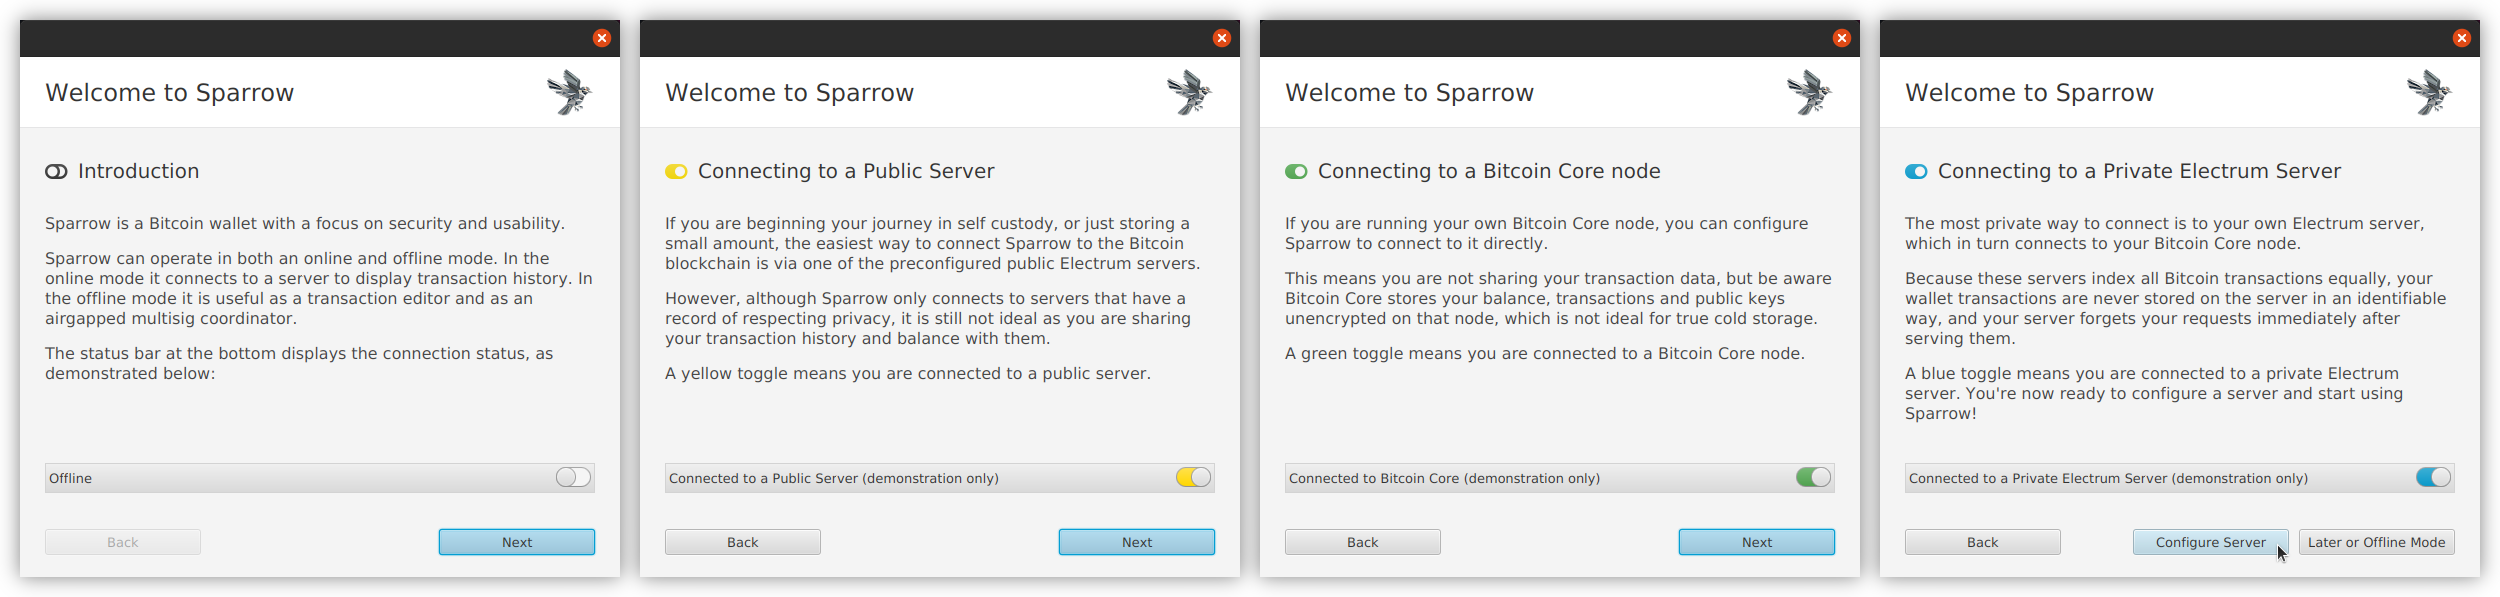2500x597 pixels.
Task: Toggle the yellow Public Server connection switch
Action: [x=1194, y=478]
